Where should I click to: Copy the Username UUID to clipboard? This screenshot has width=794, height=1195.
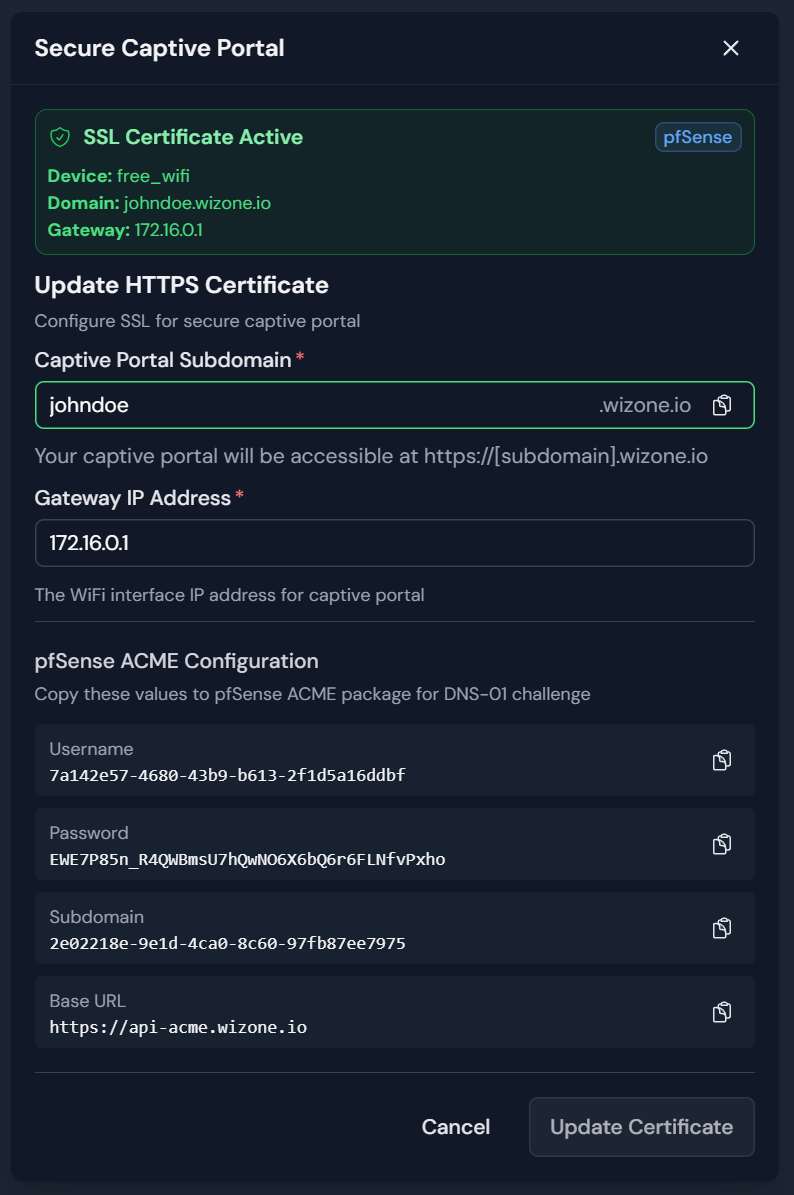[722, 760]
